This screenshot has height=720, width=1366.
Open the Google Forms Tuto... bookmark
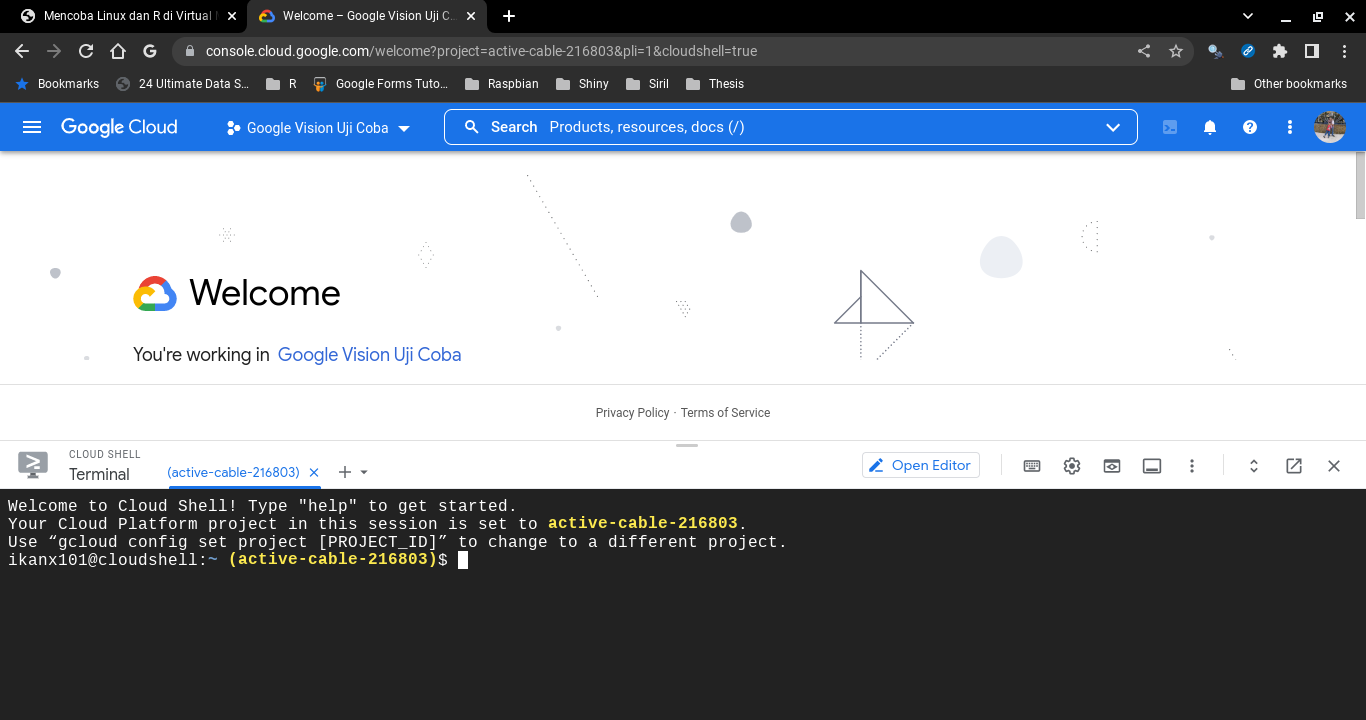coord(380,84)
